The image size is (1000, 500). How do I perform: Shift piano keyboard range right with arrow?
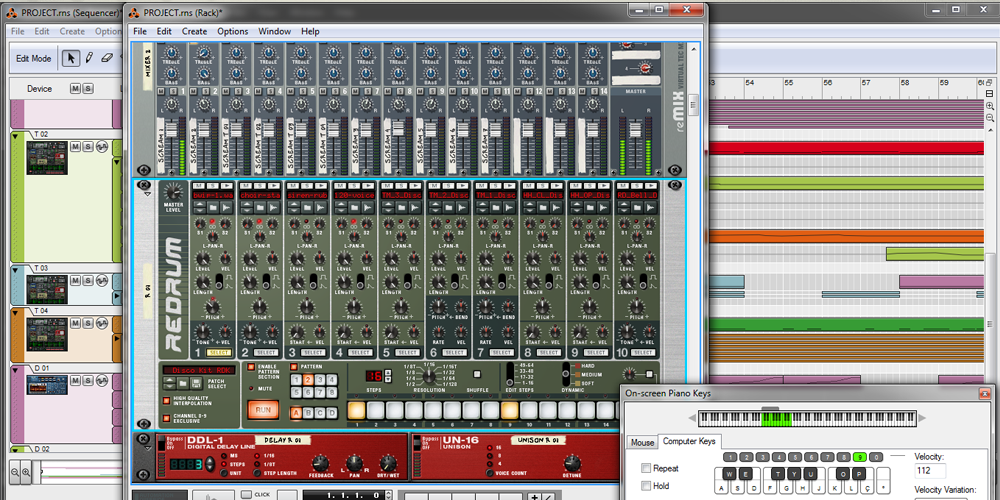[x=922, y=418]
